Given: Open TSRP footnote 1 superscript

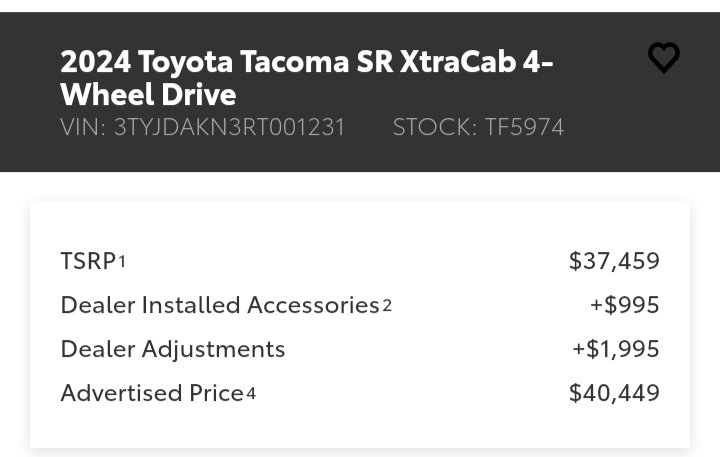Looking at the screenshot, I should click(x=122, y=262).
